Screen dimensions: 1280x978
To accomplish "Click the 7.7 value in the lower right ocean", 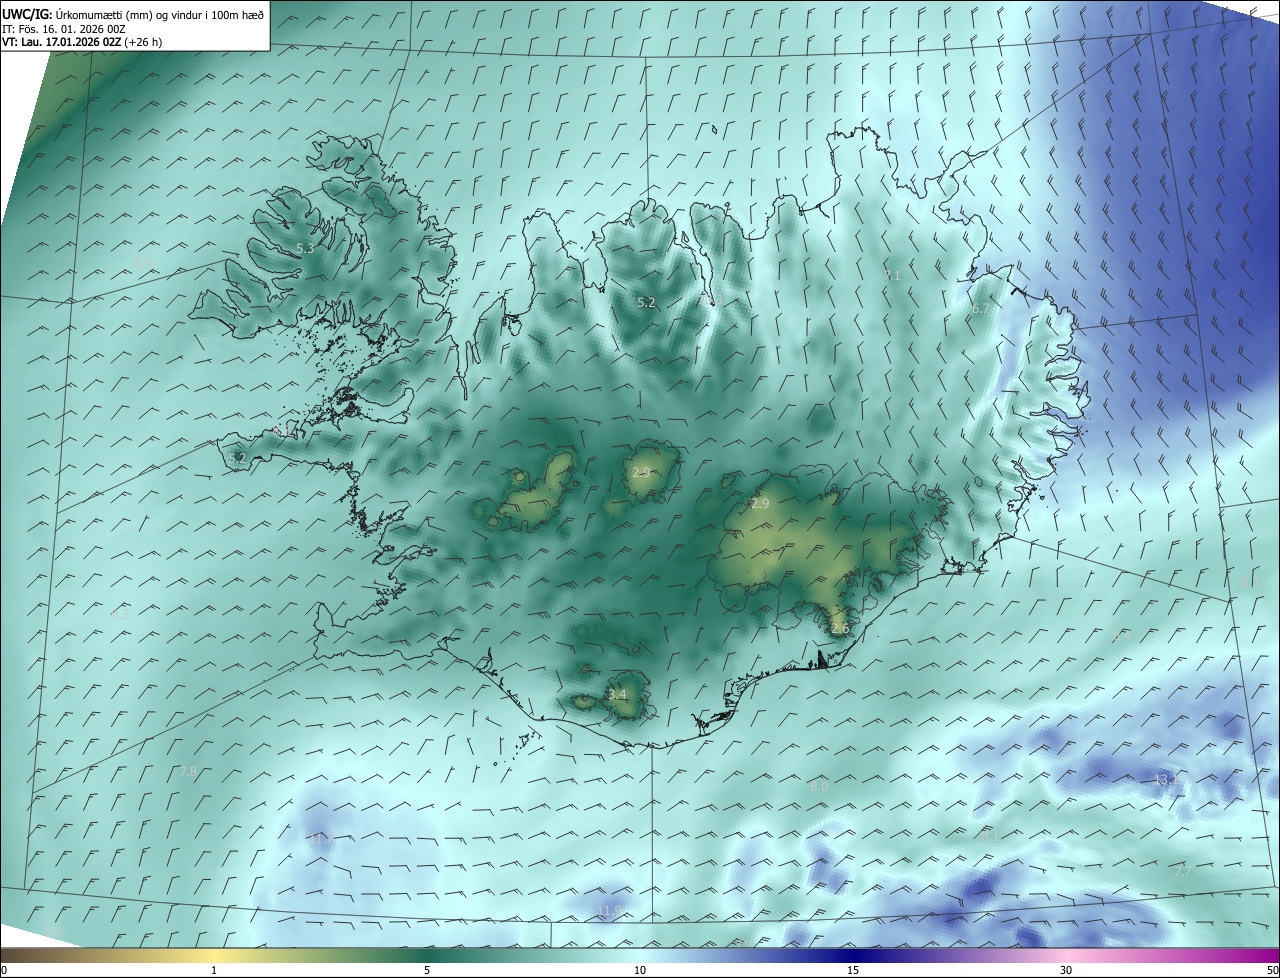I will [1183, 872].
